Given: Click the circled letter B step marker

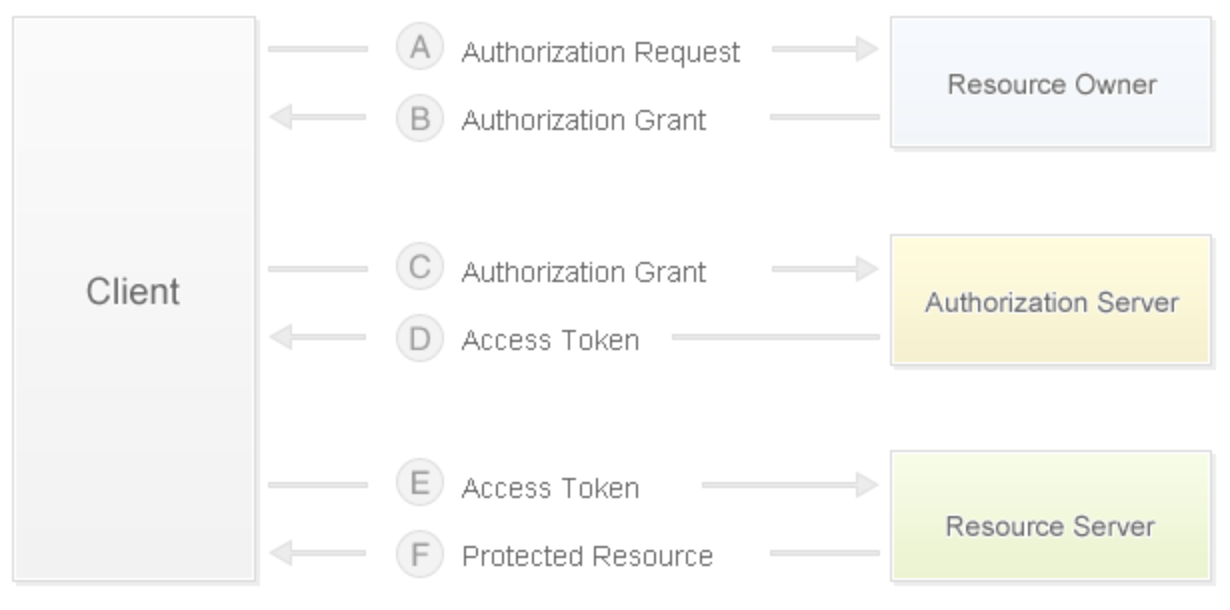Looking at the screenshot, I should point(420,118).
